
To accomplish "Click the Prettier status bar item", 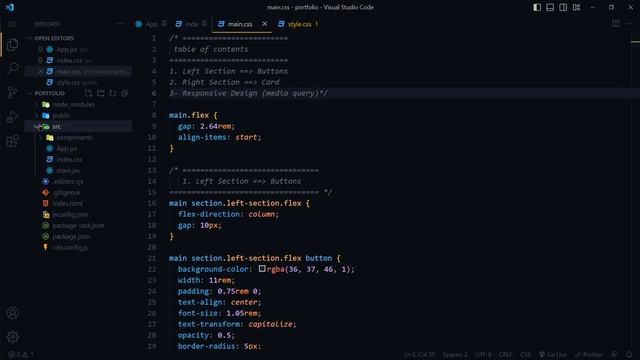I will [588, 355].
